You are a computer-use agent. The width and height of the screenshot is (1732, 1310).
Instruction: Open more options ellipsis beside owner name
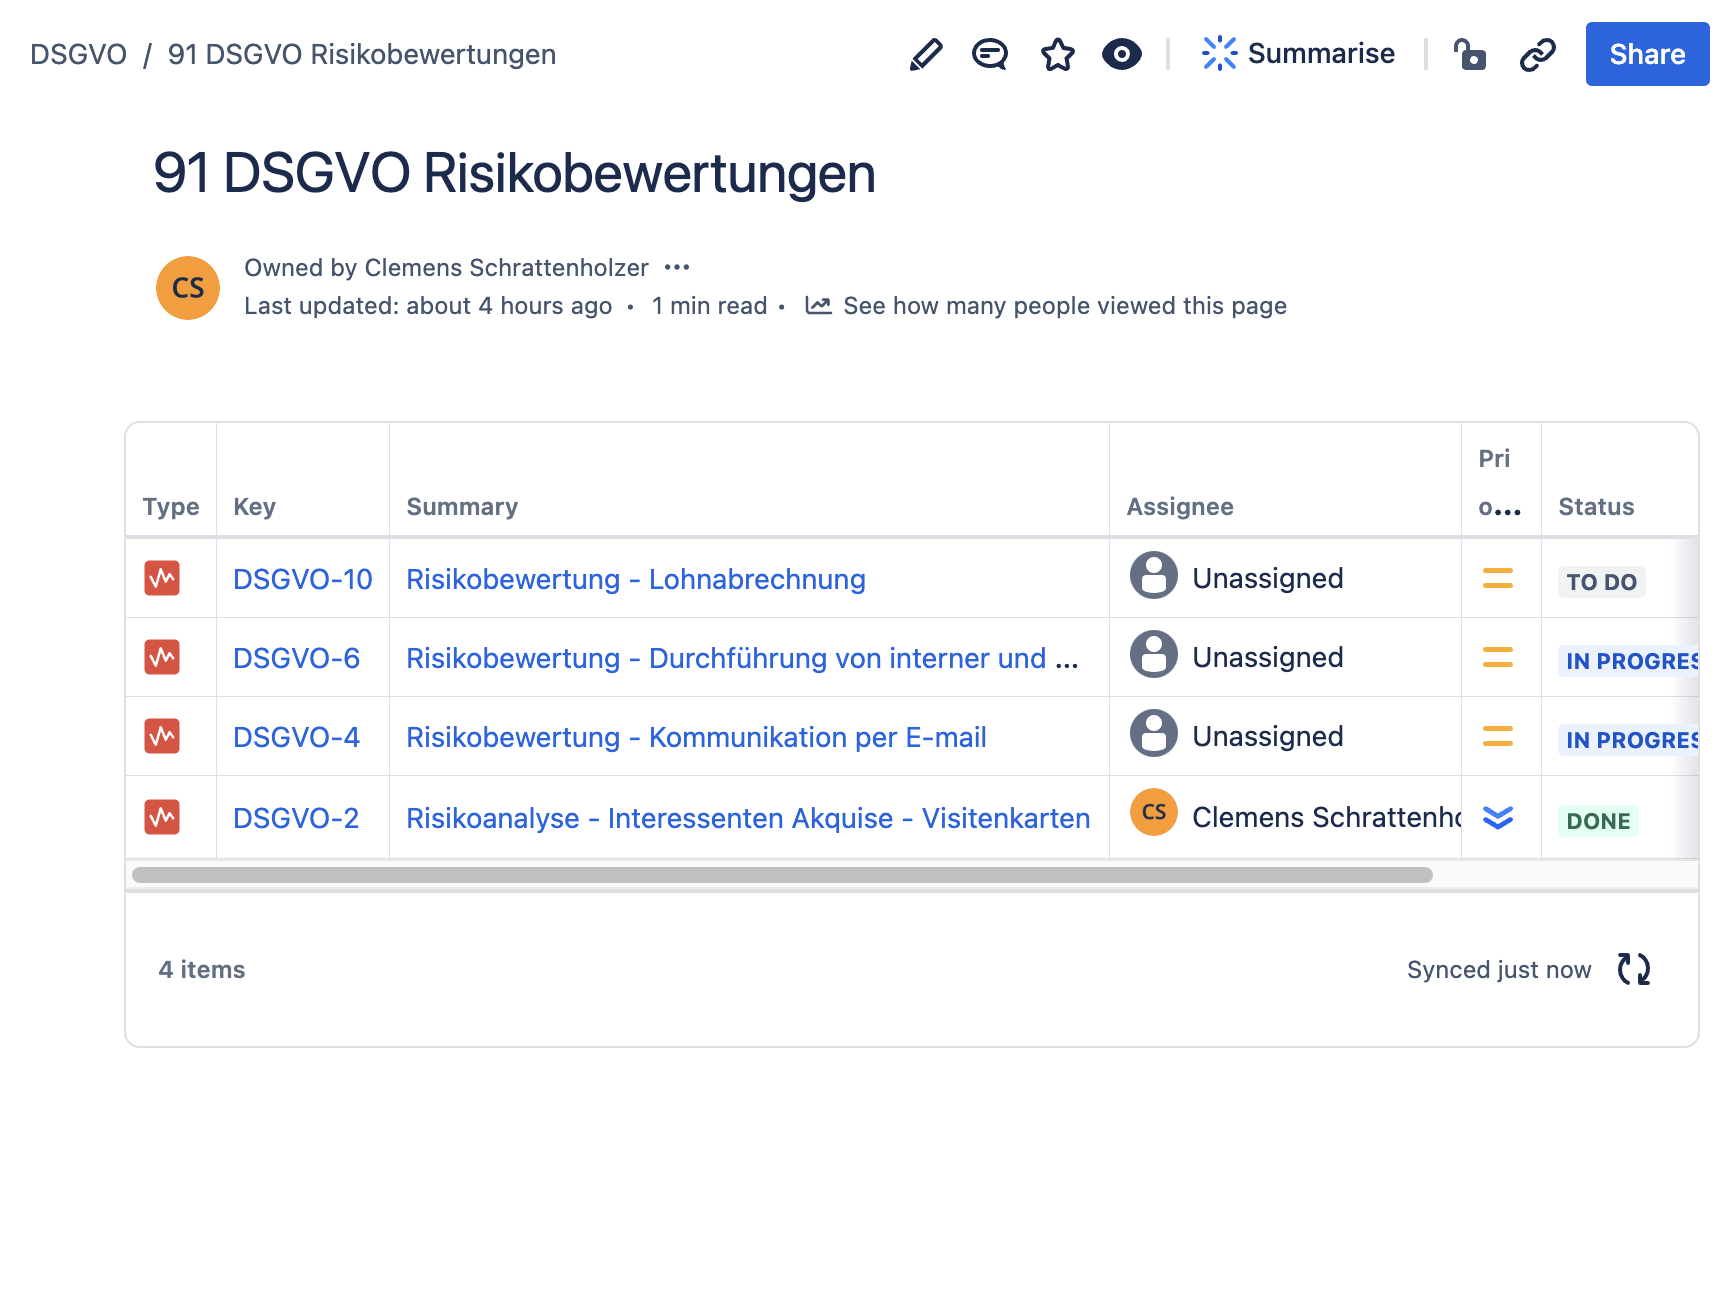(x=677, y=268)
